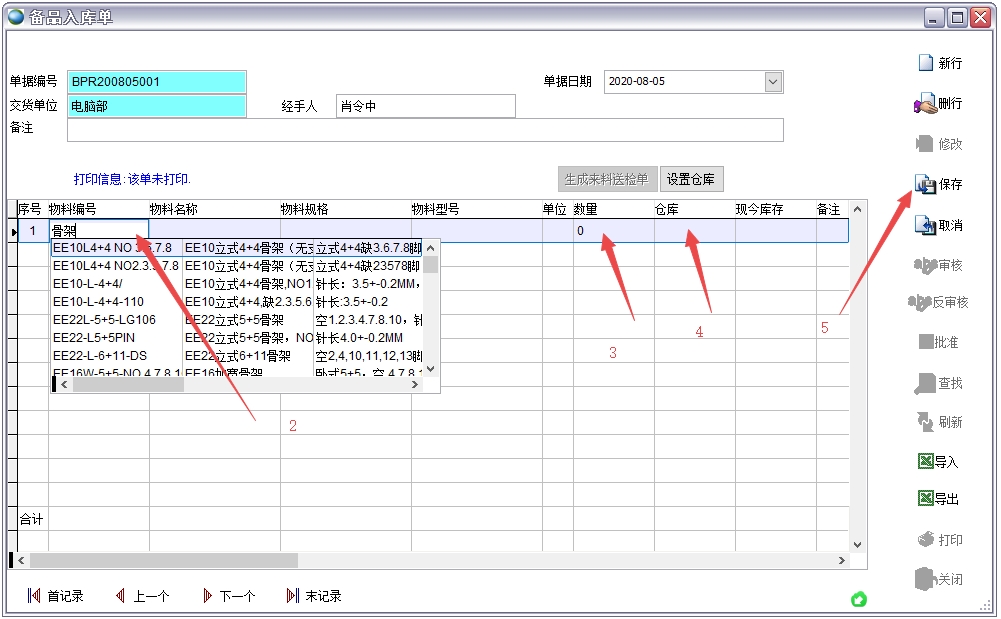This screenshot has height=619, width=1001.
Task: Click the 经手人 handler input field
Action: (425, 106)
